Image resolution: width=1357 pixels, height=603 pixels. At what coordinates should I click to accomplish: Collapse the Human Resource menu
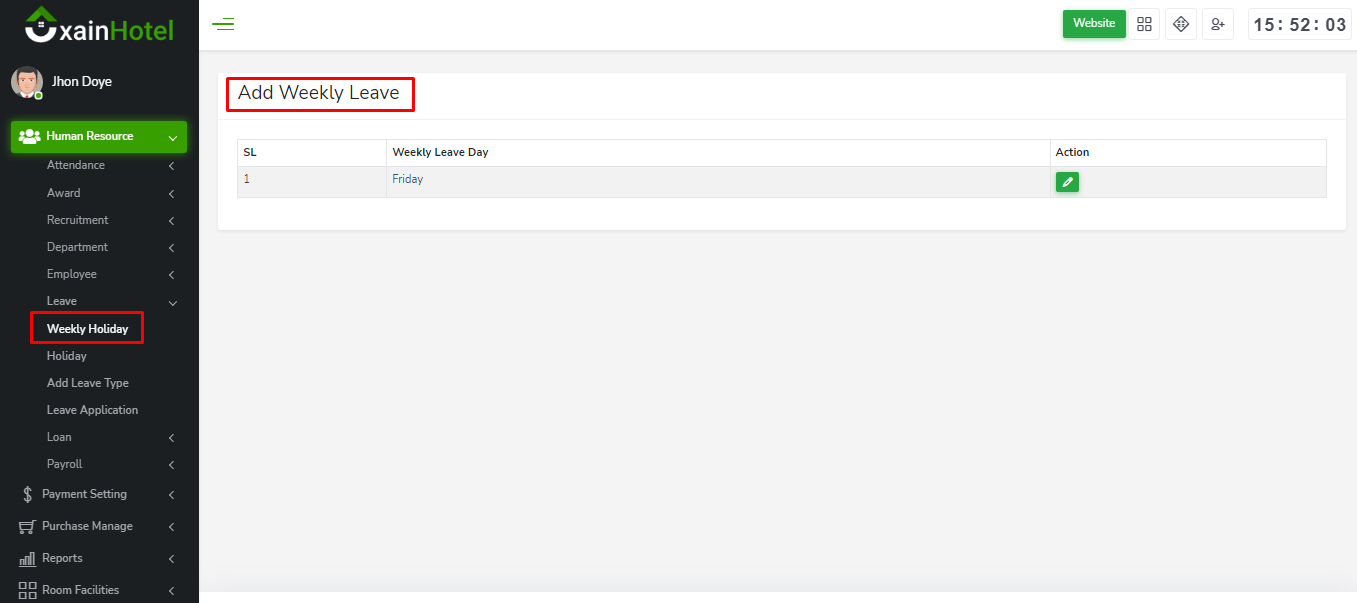point(98,137)
